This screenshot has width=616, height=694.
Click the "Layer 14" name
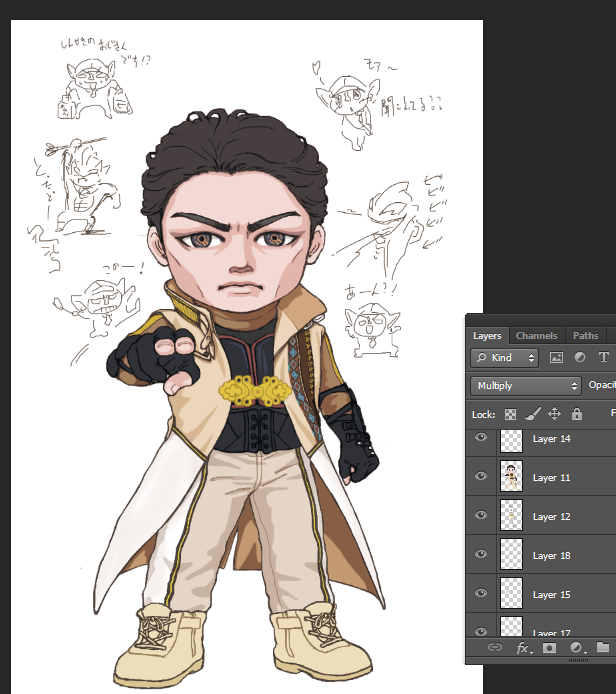(x=551, y=439)
